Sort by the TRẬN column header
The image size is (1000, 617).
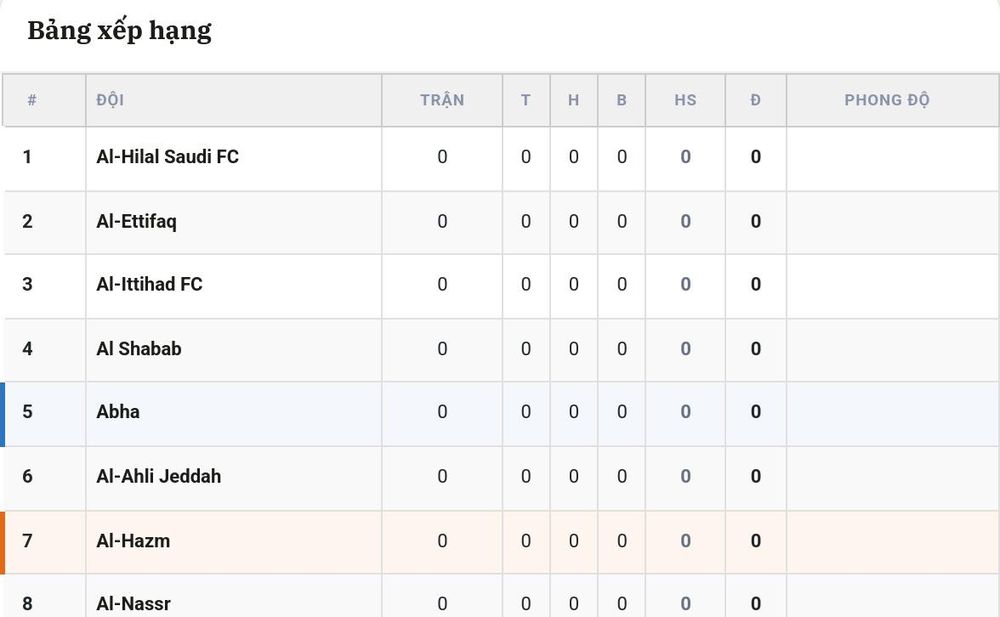(x=442, y=100)
